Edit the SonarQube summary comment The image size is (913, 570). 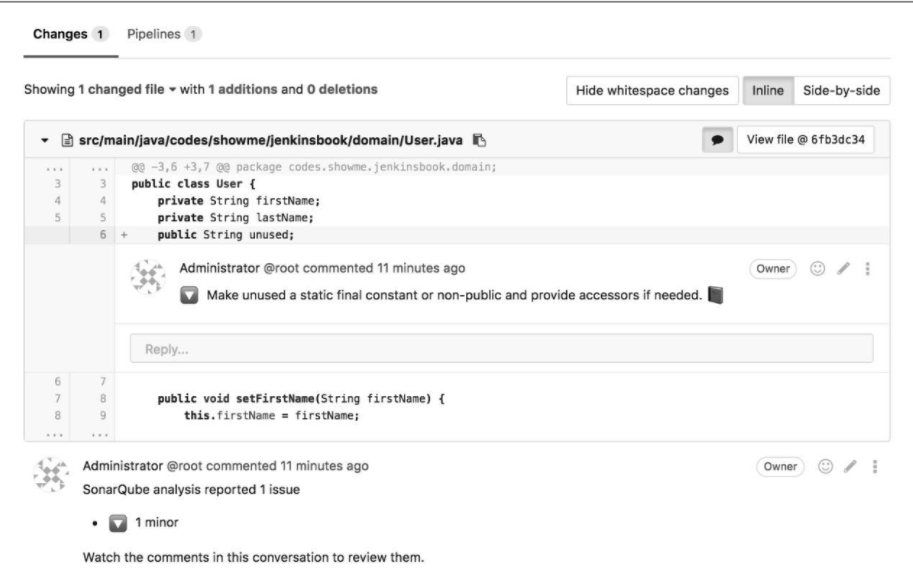pos(850,466)
